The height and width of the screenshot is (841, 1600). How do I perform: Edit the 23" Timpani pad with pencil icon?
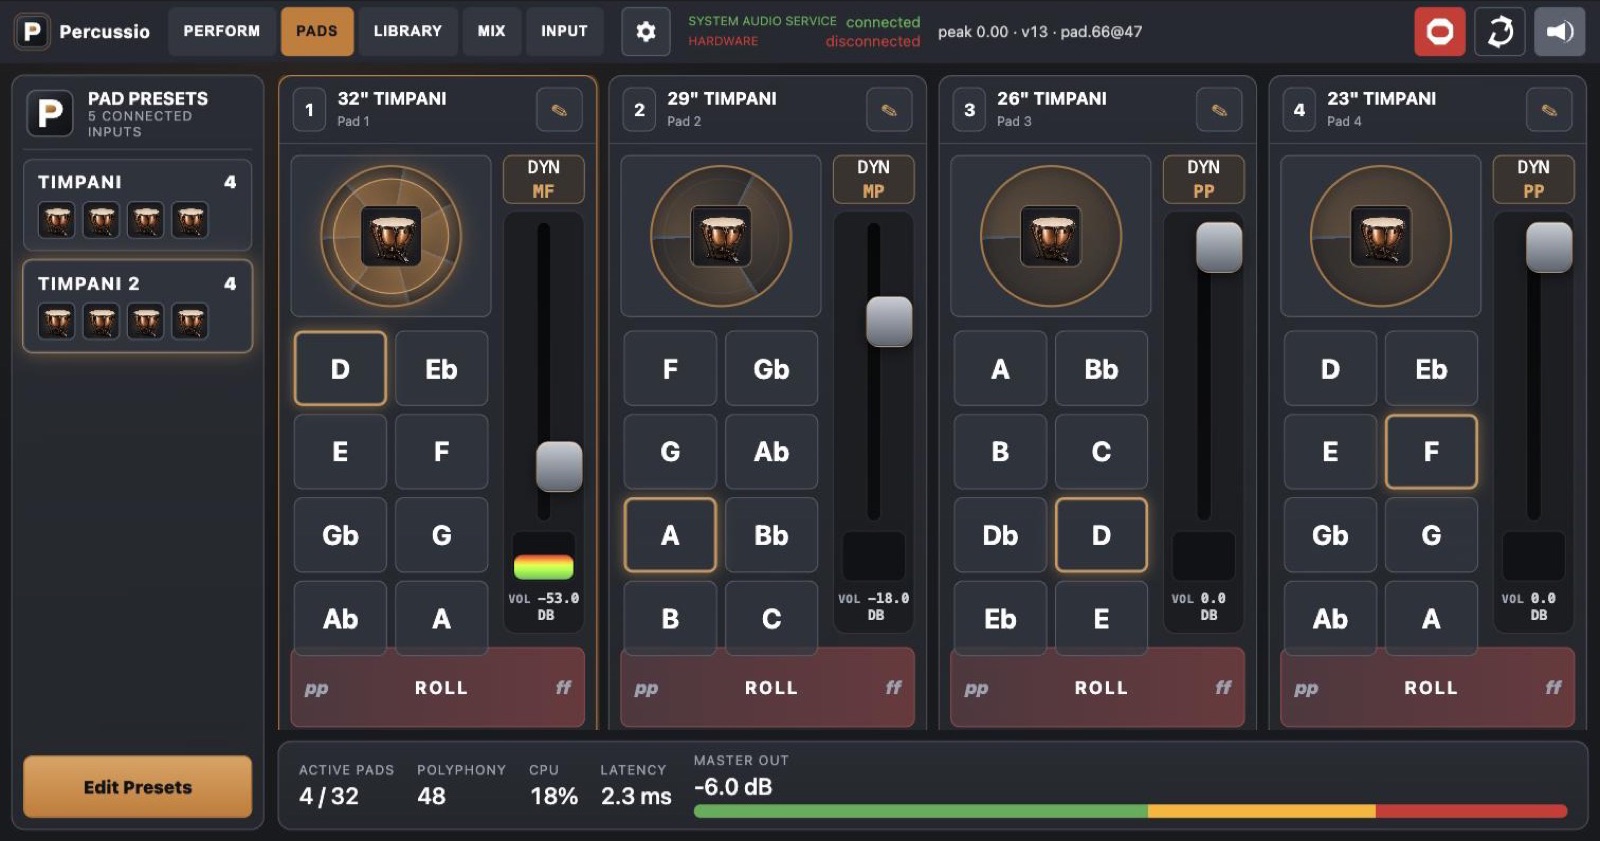(x=1549, y=110)
